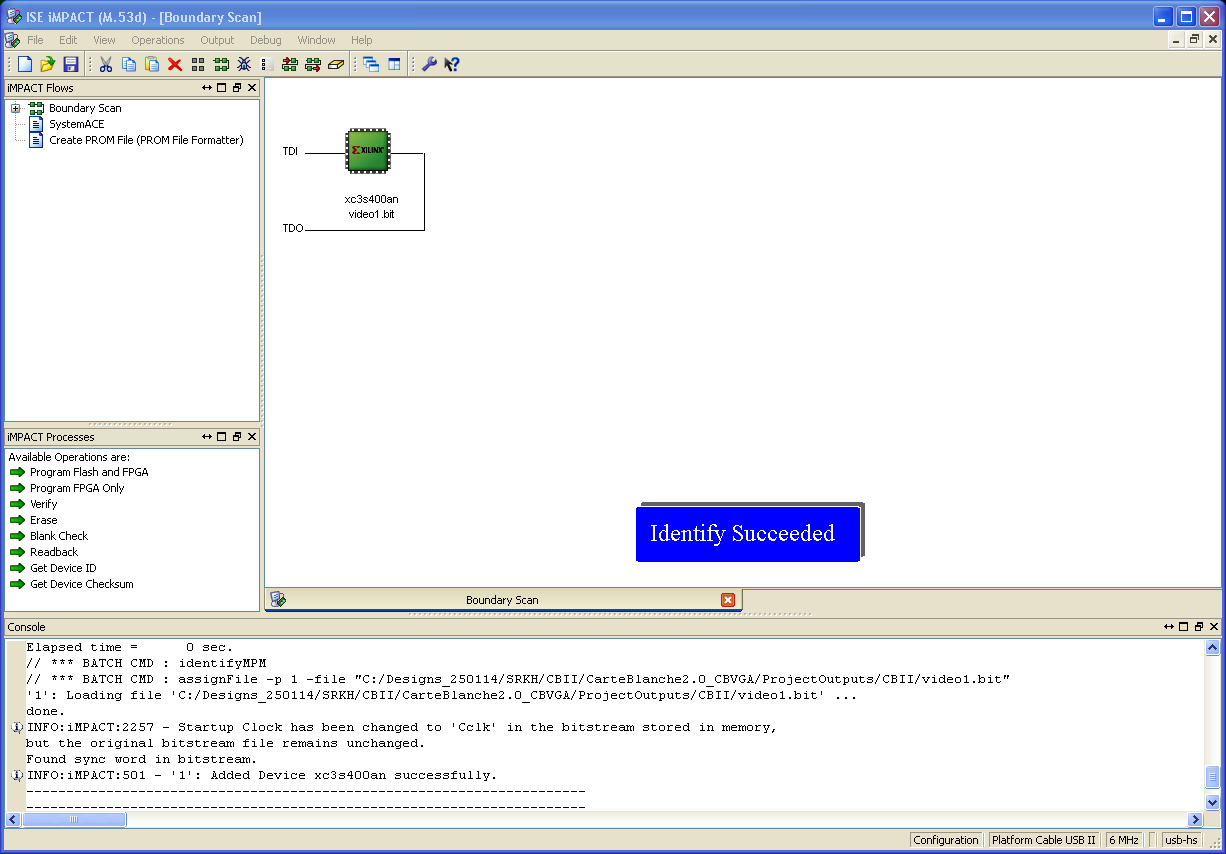This screenshot has height=854, width=1226.
Task: Click the green chain icon with left-pointing red arrow
Action: pos(290,64)
